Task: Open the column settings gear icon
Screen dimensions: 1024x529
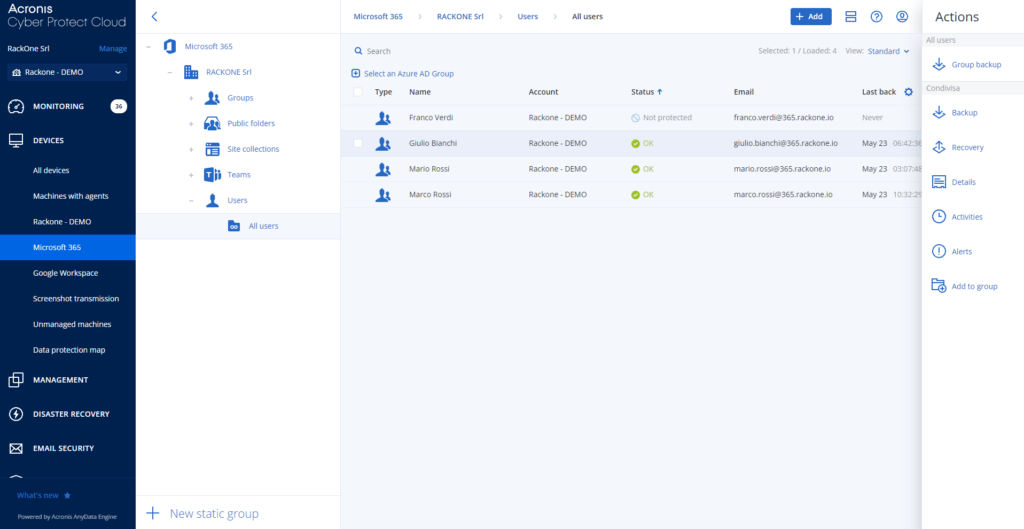Action: tap(908, 92)
